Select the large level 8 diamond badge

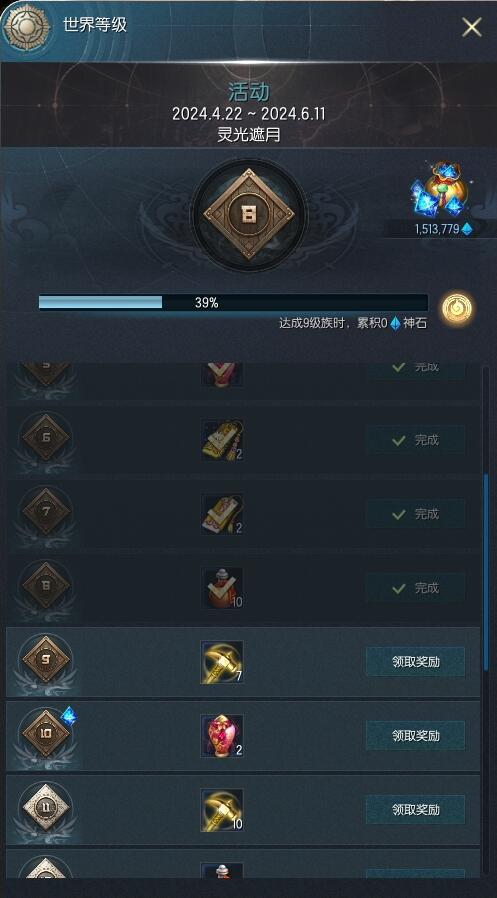(x=248, y=214)
